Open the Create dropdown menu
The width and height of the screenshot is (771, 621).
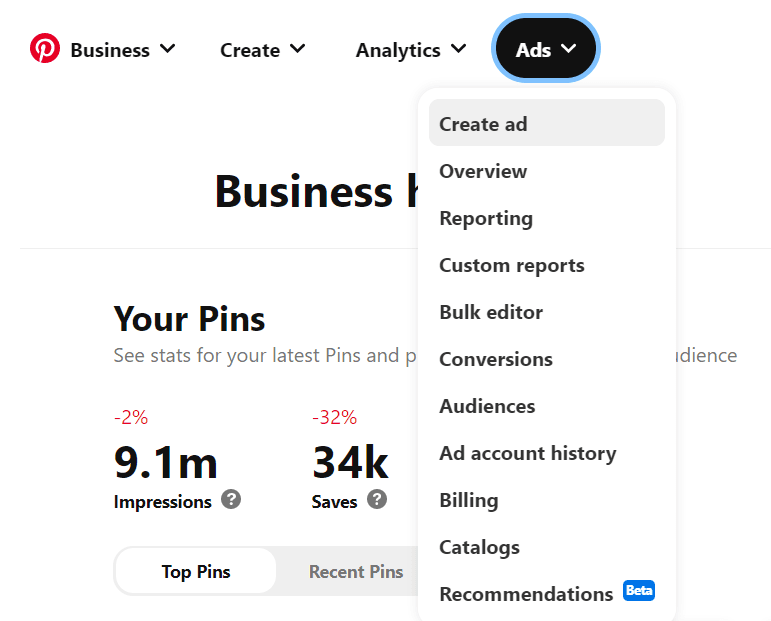pos(263,49)
